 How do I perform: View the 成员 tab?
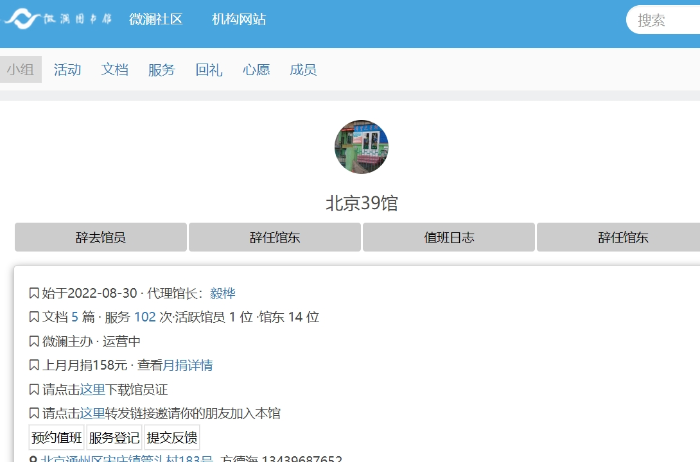[x=303, y=69]
